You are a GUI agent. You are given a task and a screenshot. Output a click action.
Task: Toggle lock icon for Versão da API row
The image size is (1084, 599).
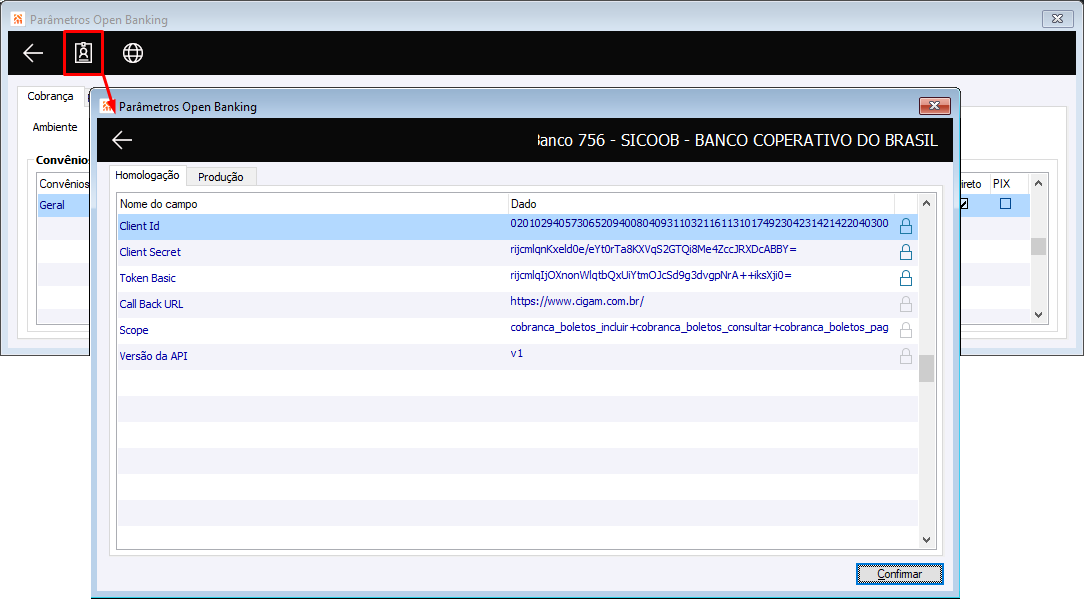point(906,356)
